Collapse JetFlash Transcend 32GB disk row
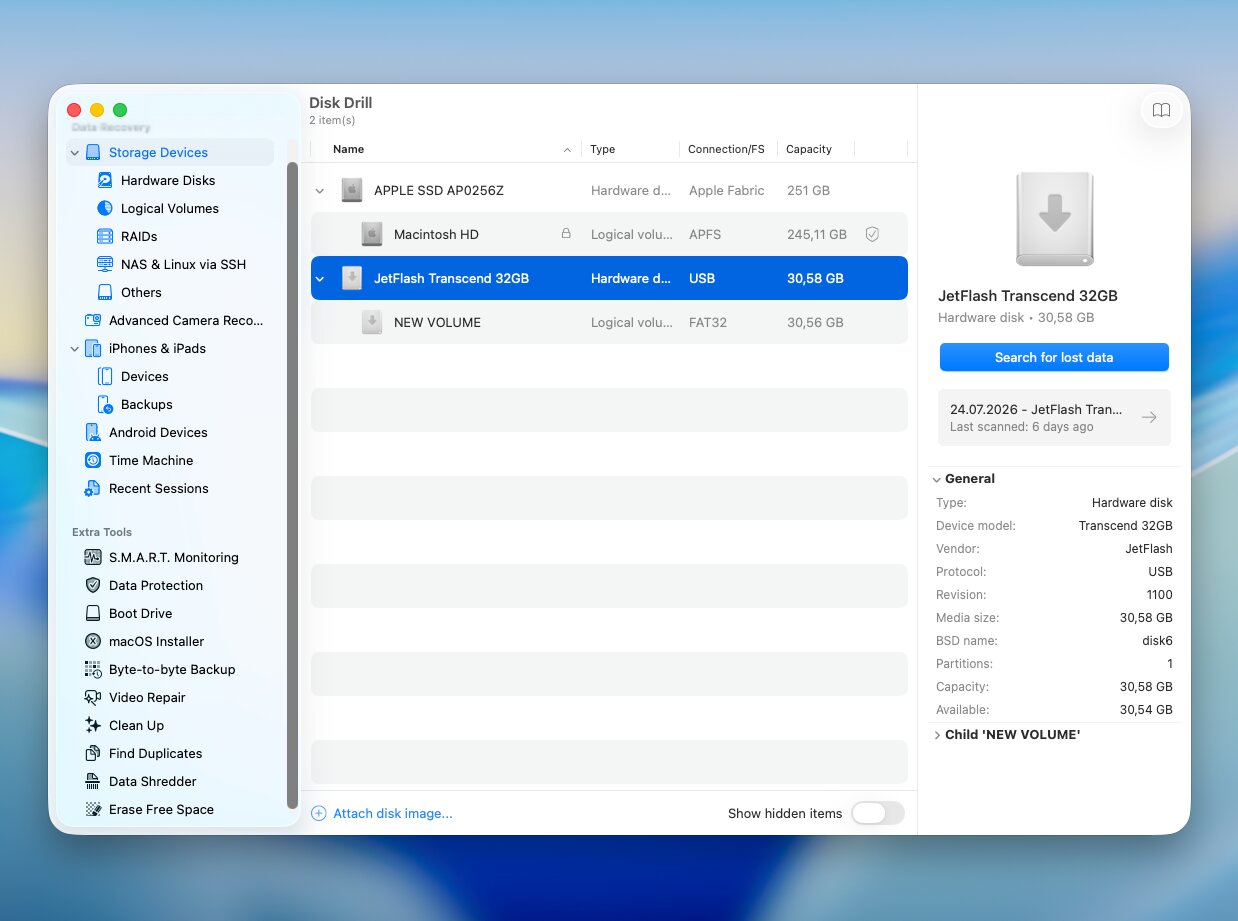The width and height of the screenshot is (1238, 921). click(x=320, y=279)
